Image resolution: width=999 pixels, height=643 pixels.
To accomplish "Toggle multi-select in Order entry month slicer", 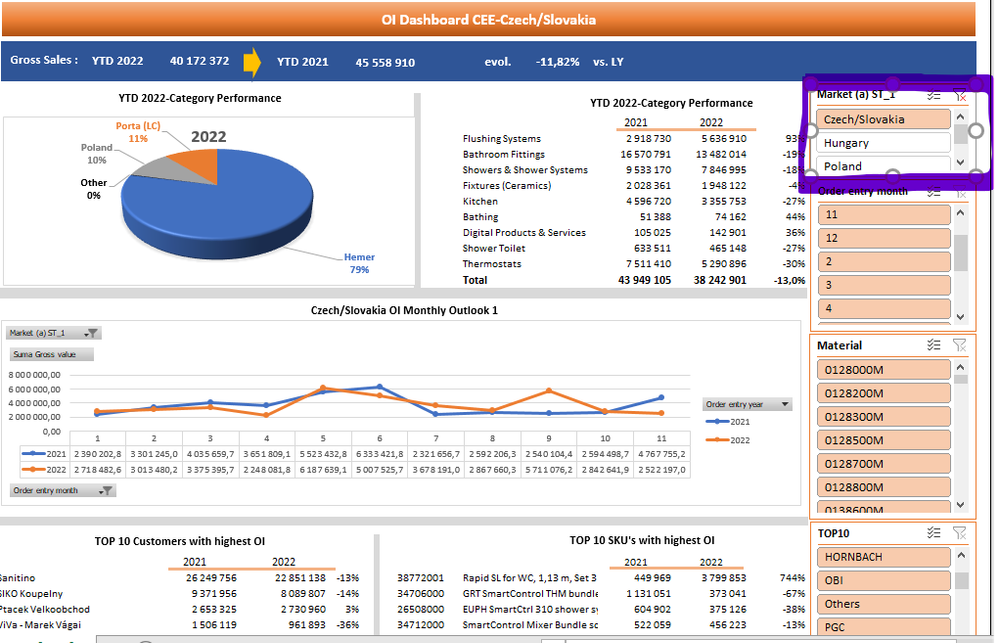I will point(933,192).
